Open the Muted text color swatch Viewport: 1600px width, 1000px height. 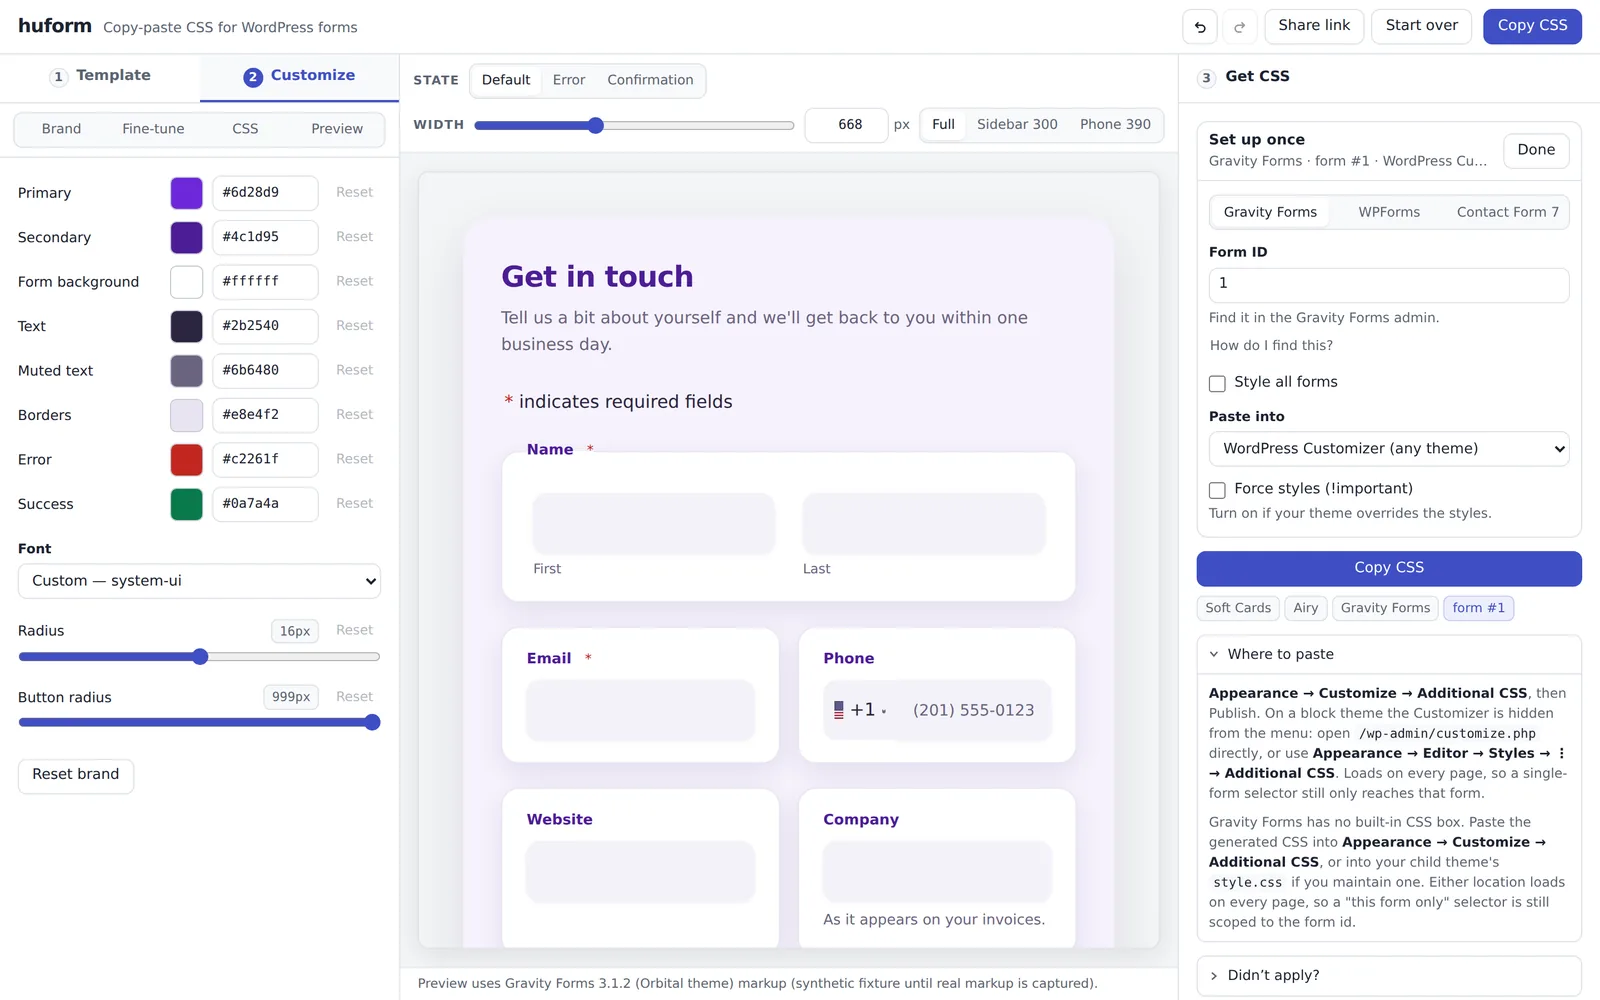pyautogui.click(x=187, y=371)
